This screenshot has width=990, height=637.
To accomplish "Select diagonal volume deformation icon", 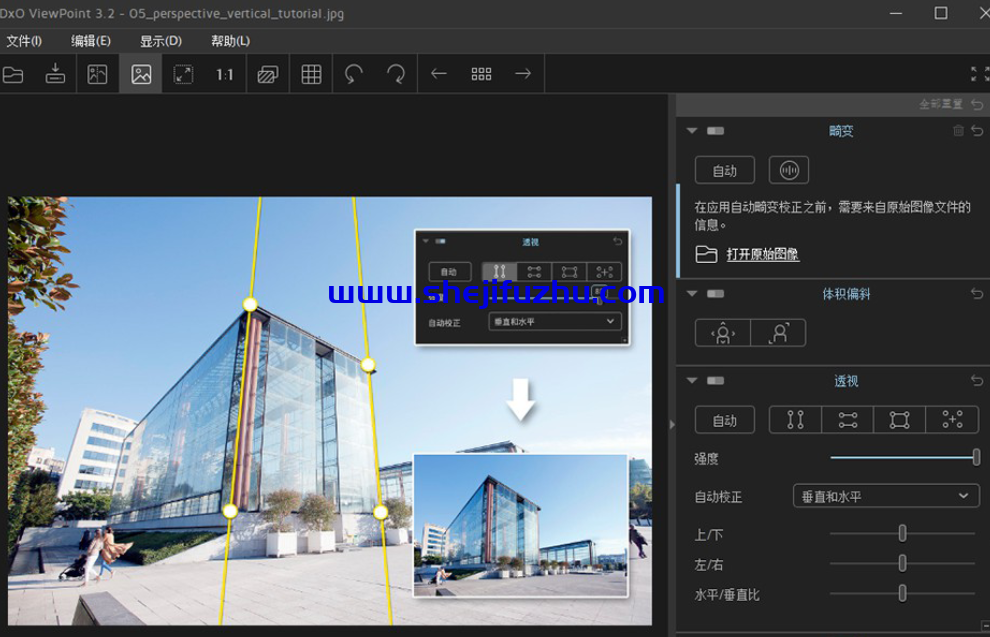I will click(778, 333).
